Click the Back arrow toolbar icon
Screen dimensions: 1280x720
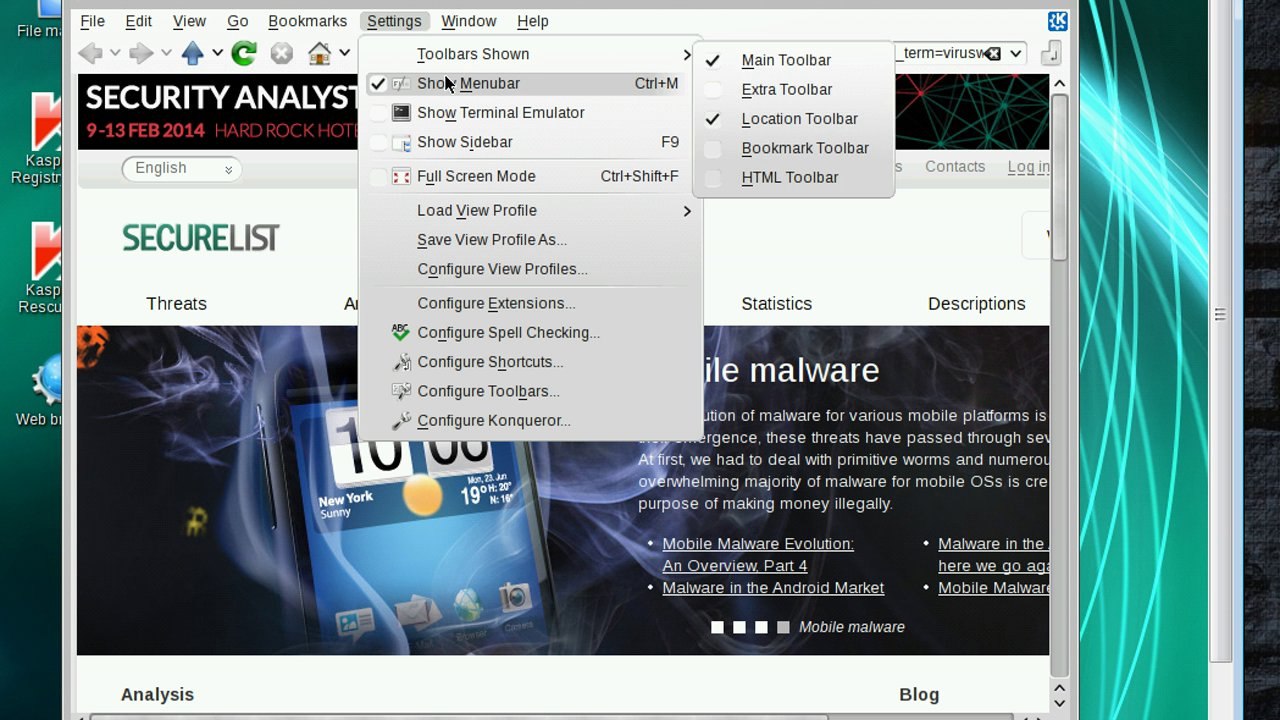[90, 53]
